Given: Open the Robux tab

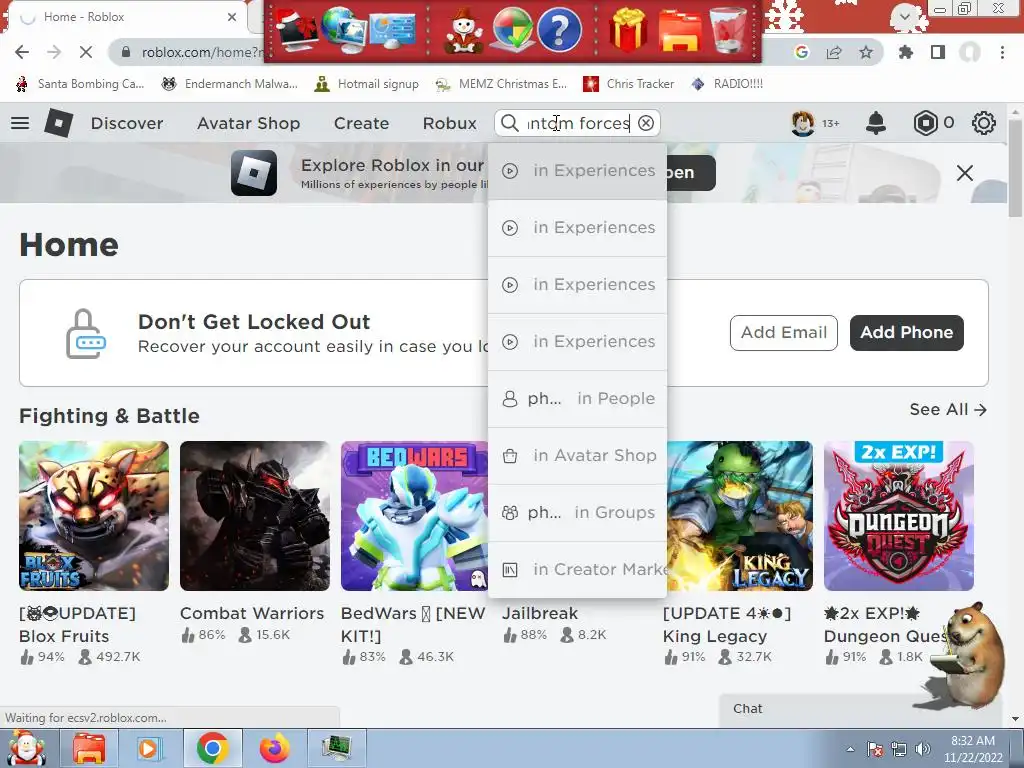Looking at the screenshot, I should [449, 123].
